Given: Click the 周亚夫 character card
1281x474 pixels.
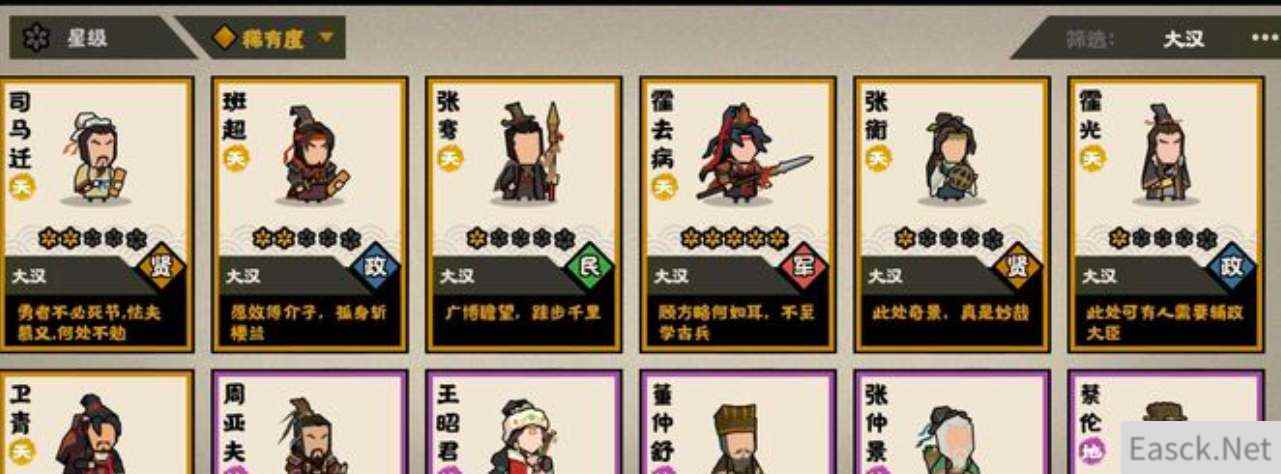Looking at the screenshot, I should [x=309, y=422].
